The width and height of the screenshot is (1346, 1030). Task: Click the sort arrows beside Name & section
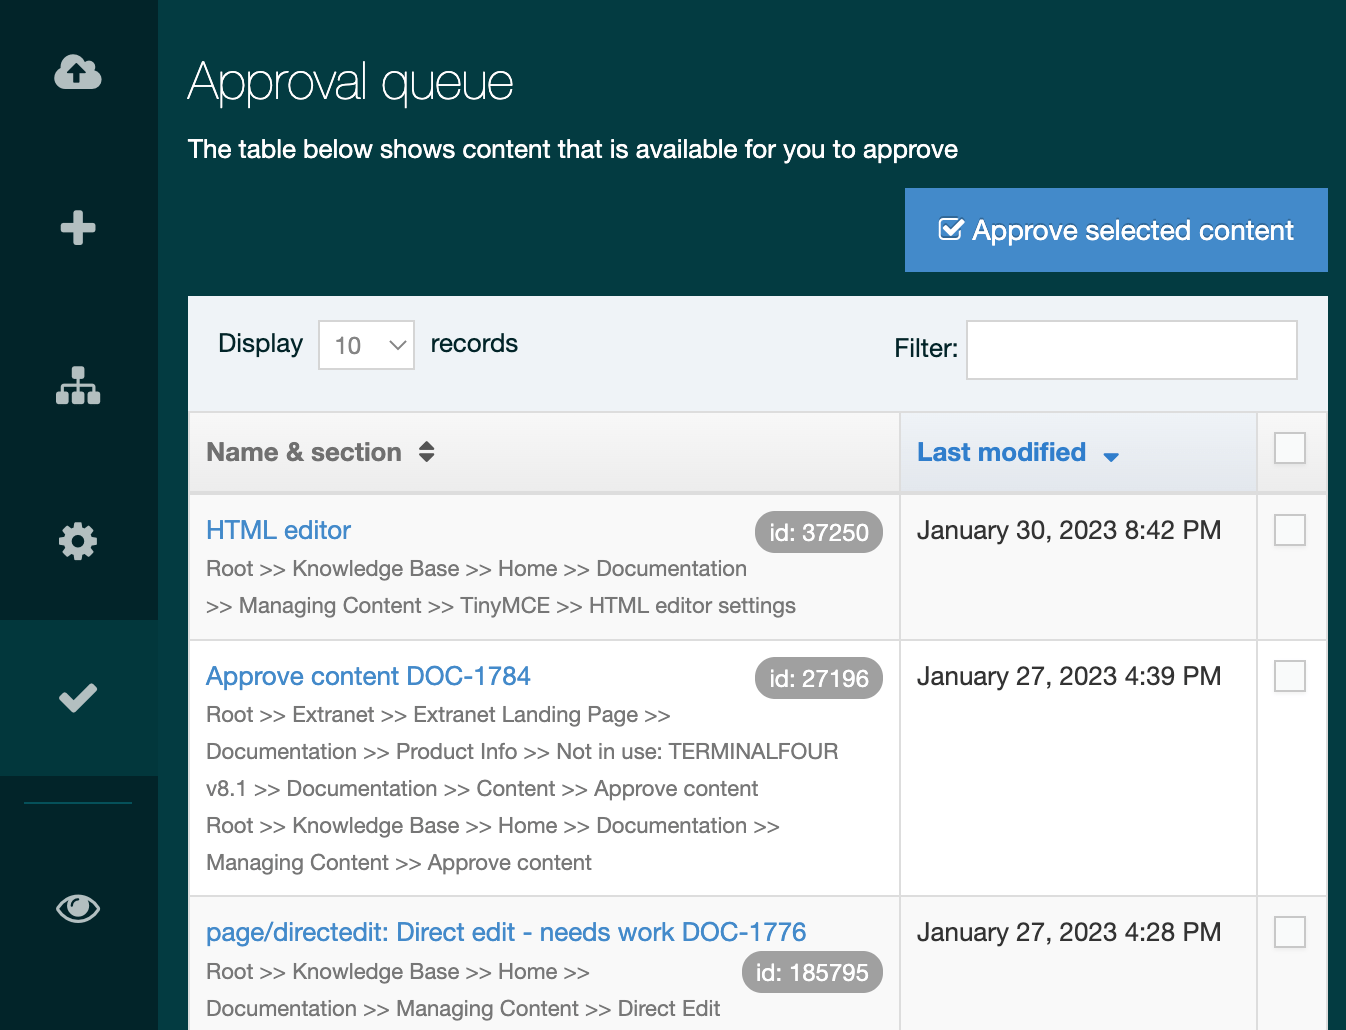coord(427,452)
